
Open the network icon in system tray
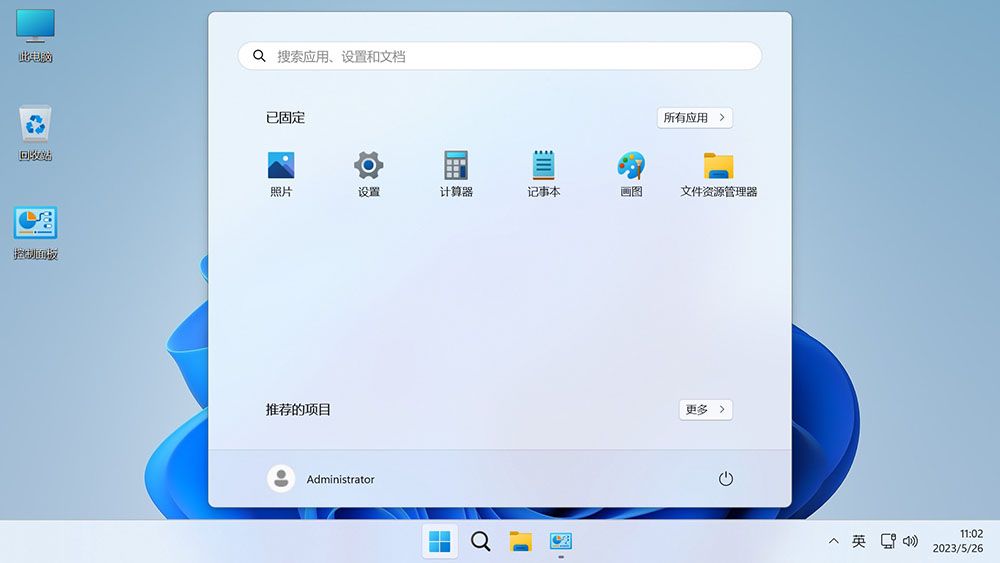coord(888,541)
